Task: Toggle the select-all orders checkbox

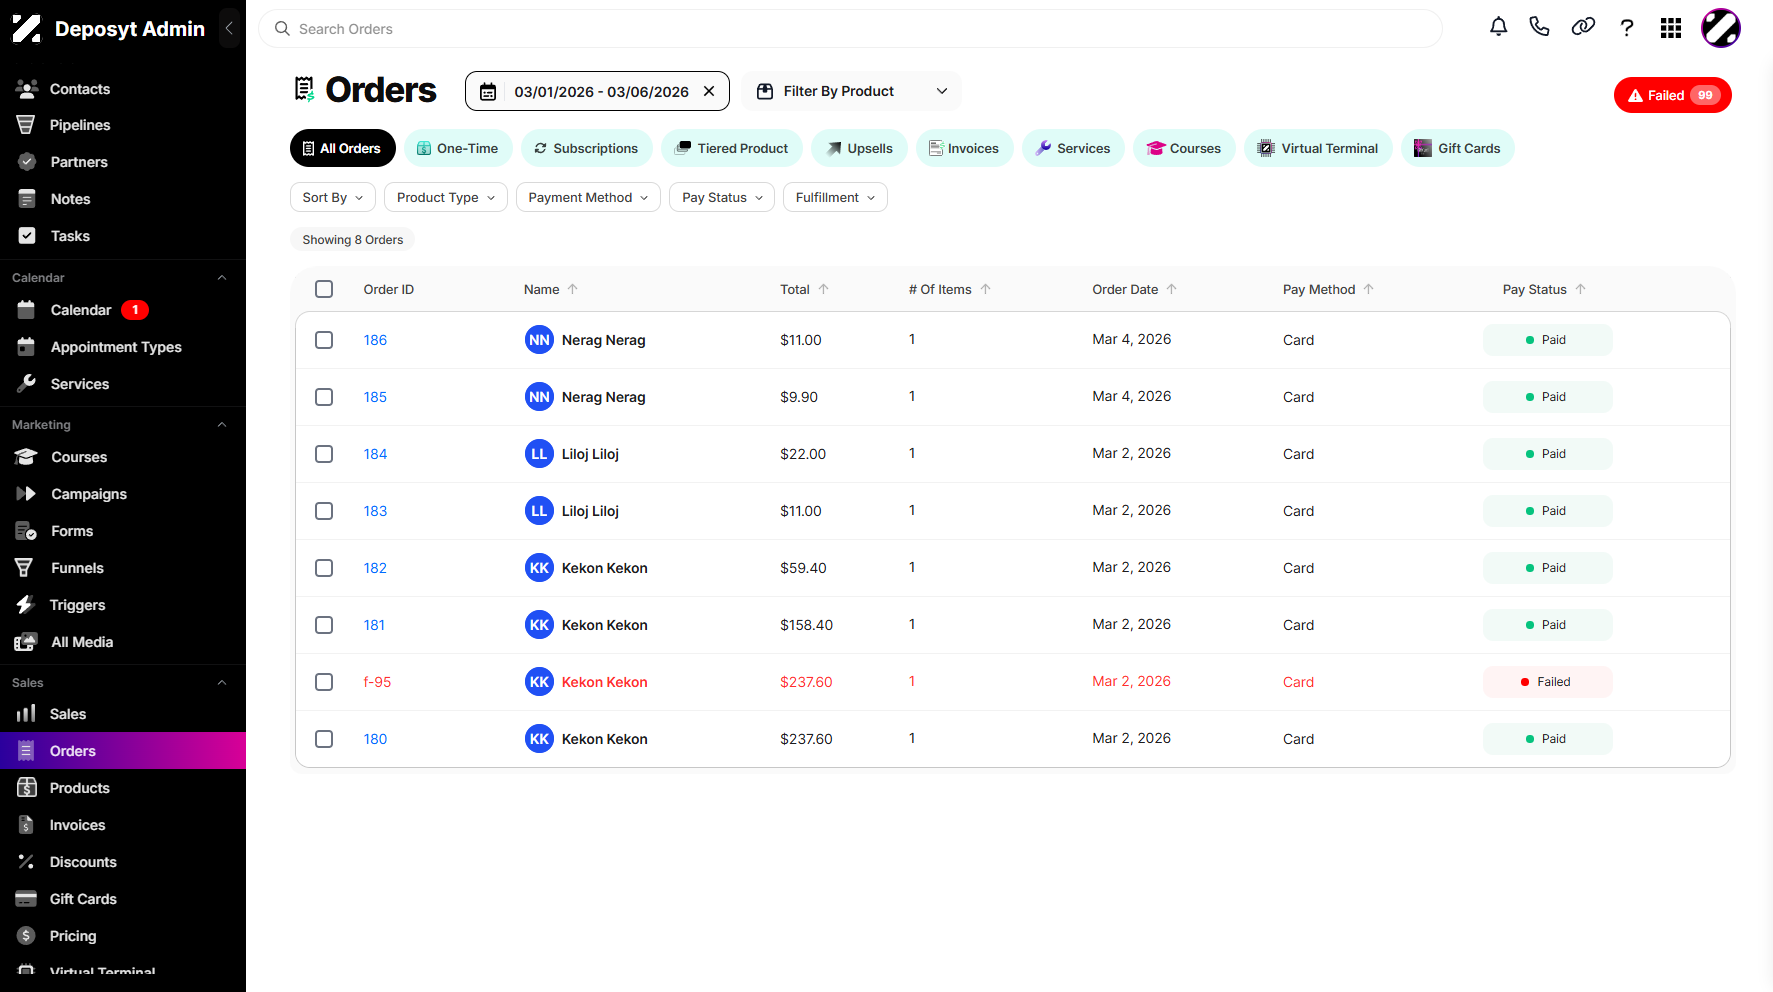Action: pyautogui.click(x=324, y=289)
